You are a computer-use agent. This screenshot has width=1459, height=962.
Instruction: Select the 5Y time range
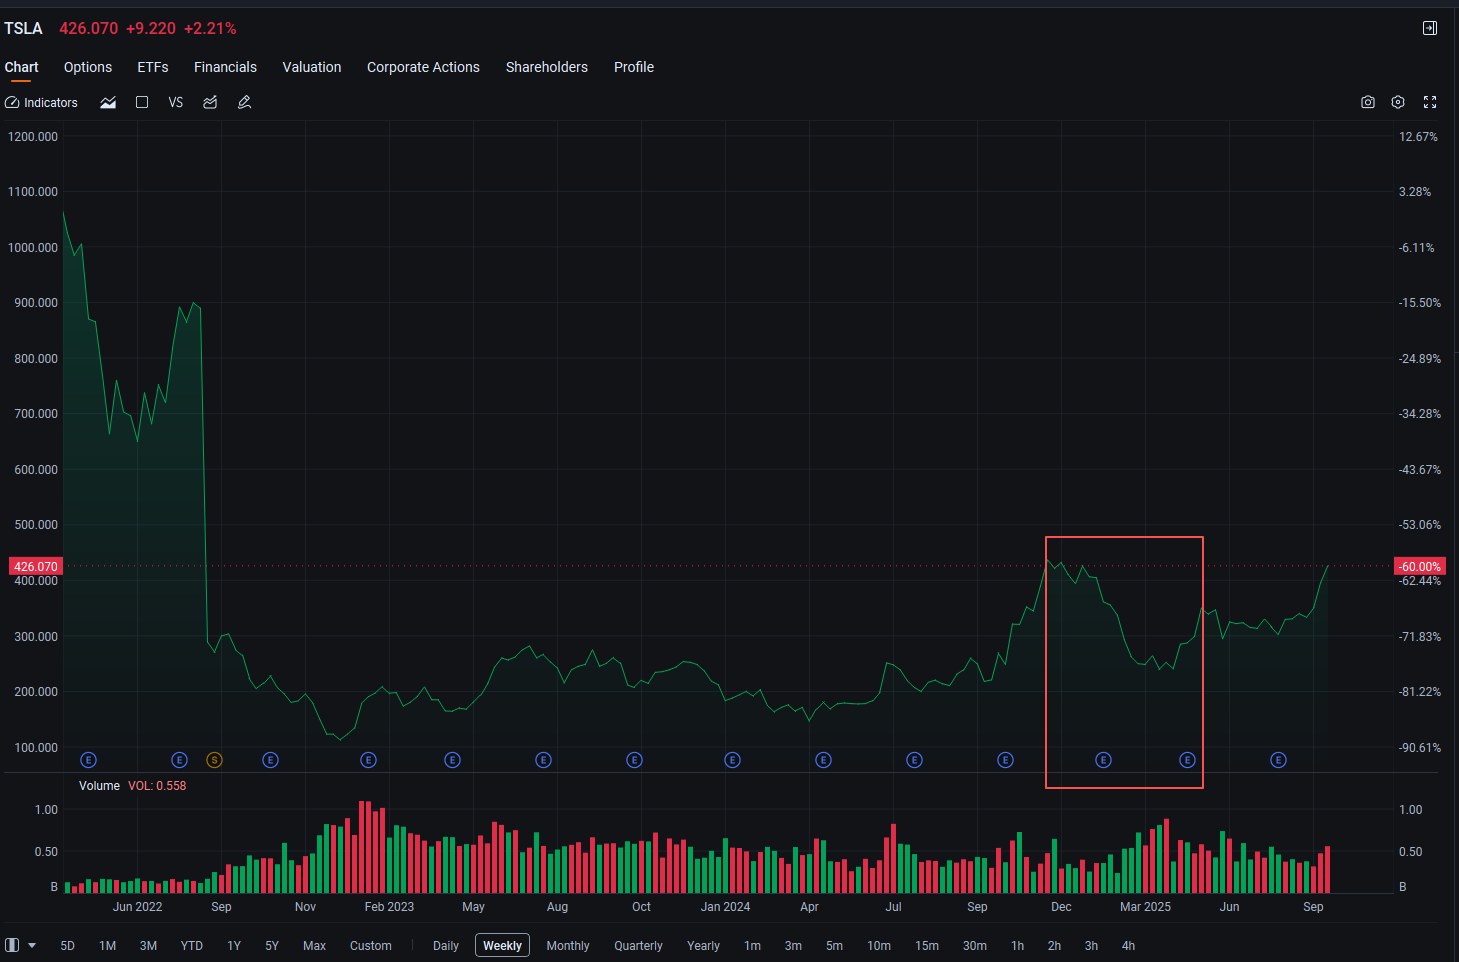click(272, 946)
